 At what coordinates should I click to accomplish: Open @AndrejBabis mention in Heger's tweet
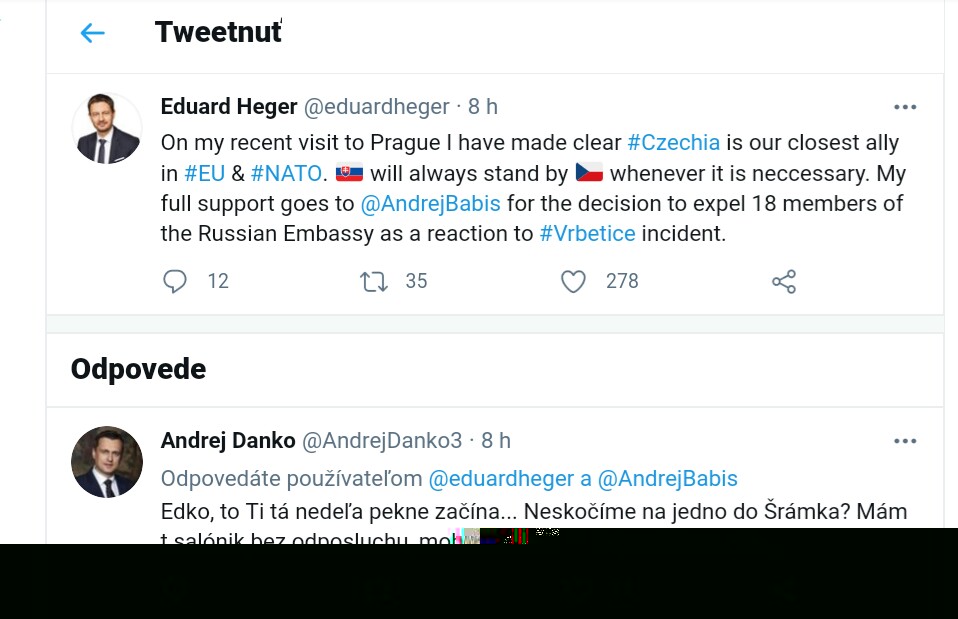430,204
